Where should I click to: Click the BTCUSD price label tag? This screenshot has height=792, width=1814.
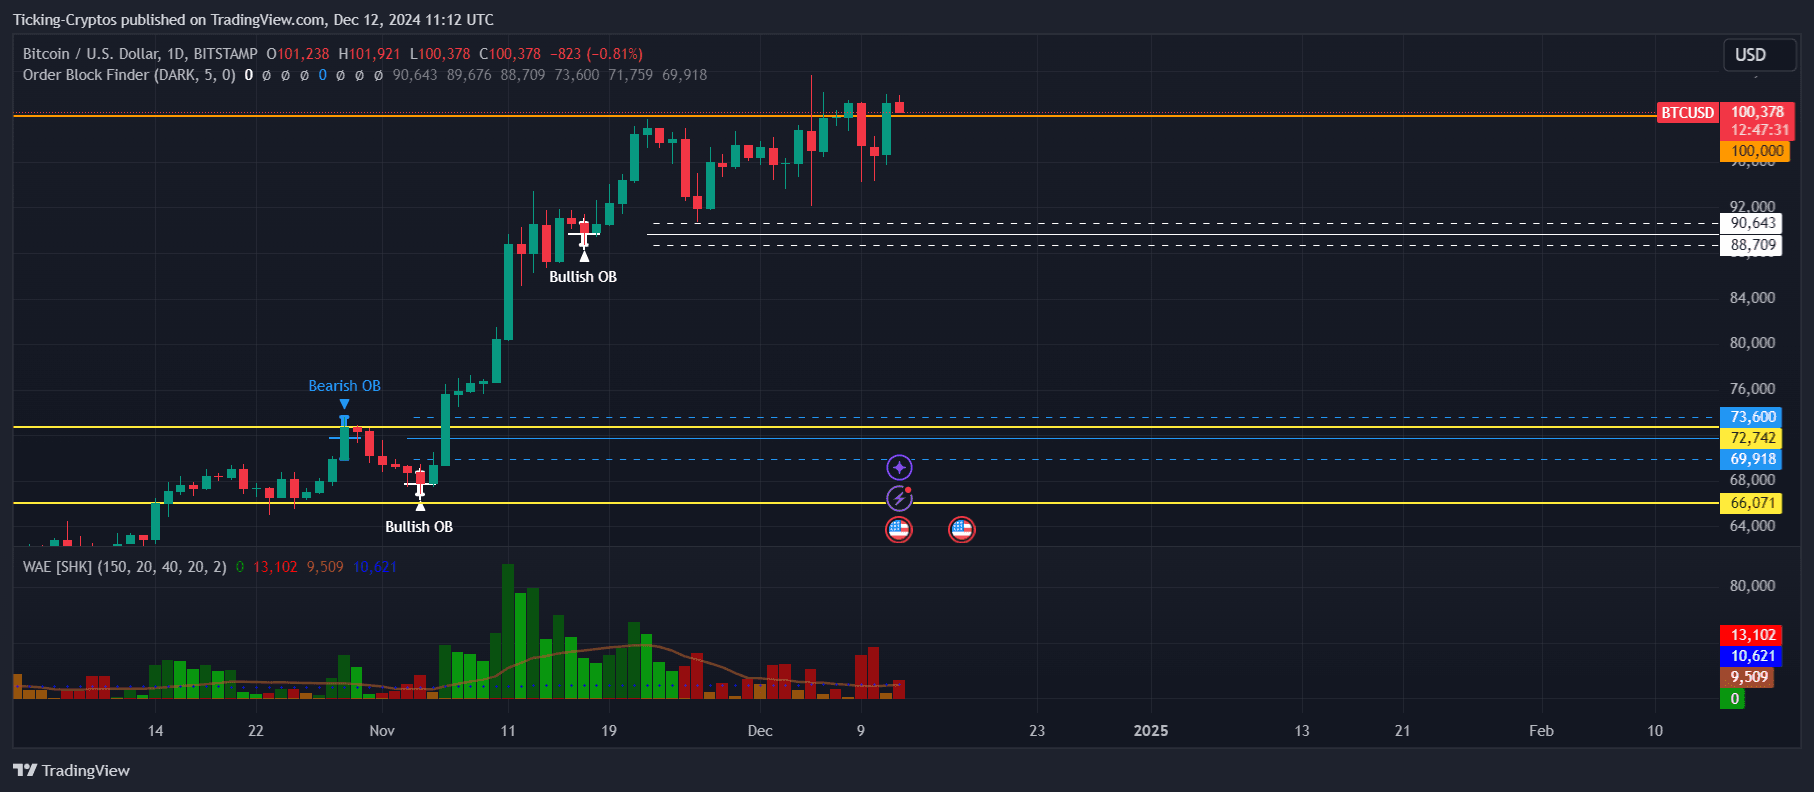[1688, 113]
